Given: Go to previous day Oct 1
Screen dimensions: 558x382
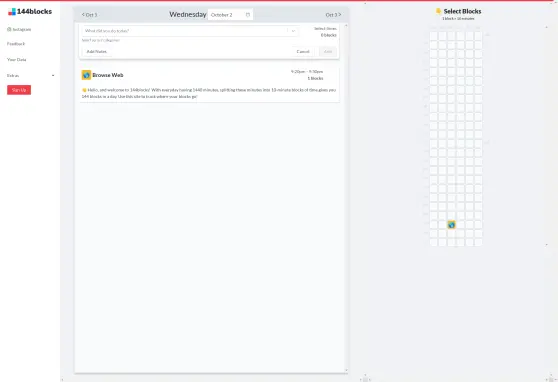Looking at the screenshot, I should click(x=89, y=15).
